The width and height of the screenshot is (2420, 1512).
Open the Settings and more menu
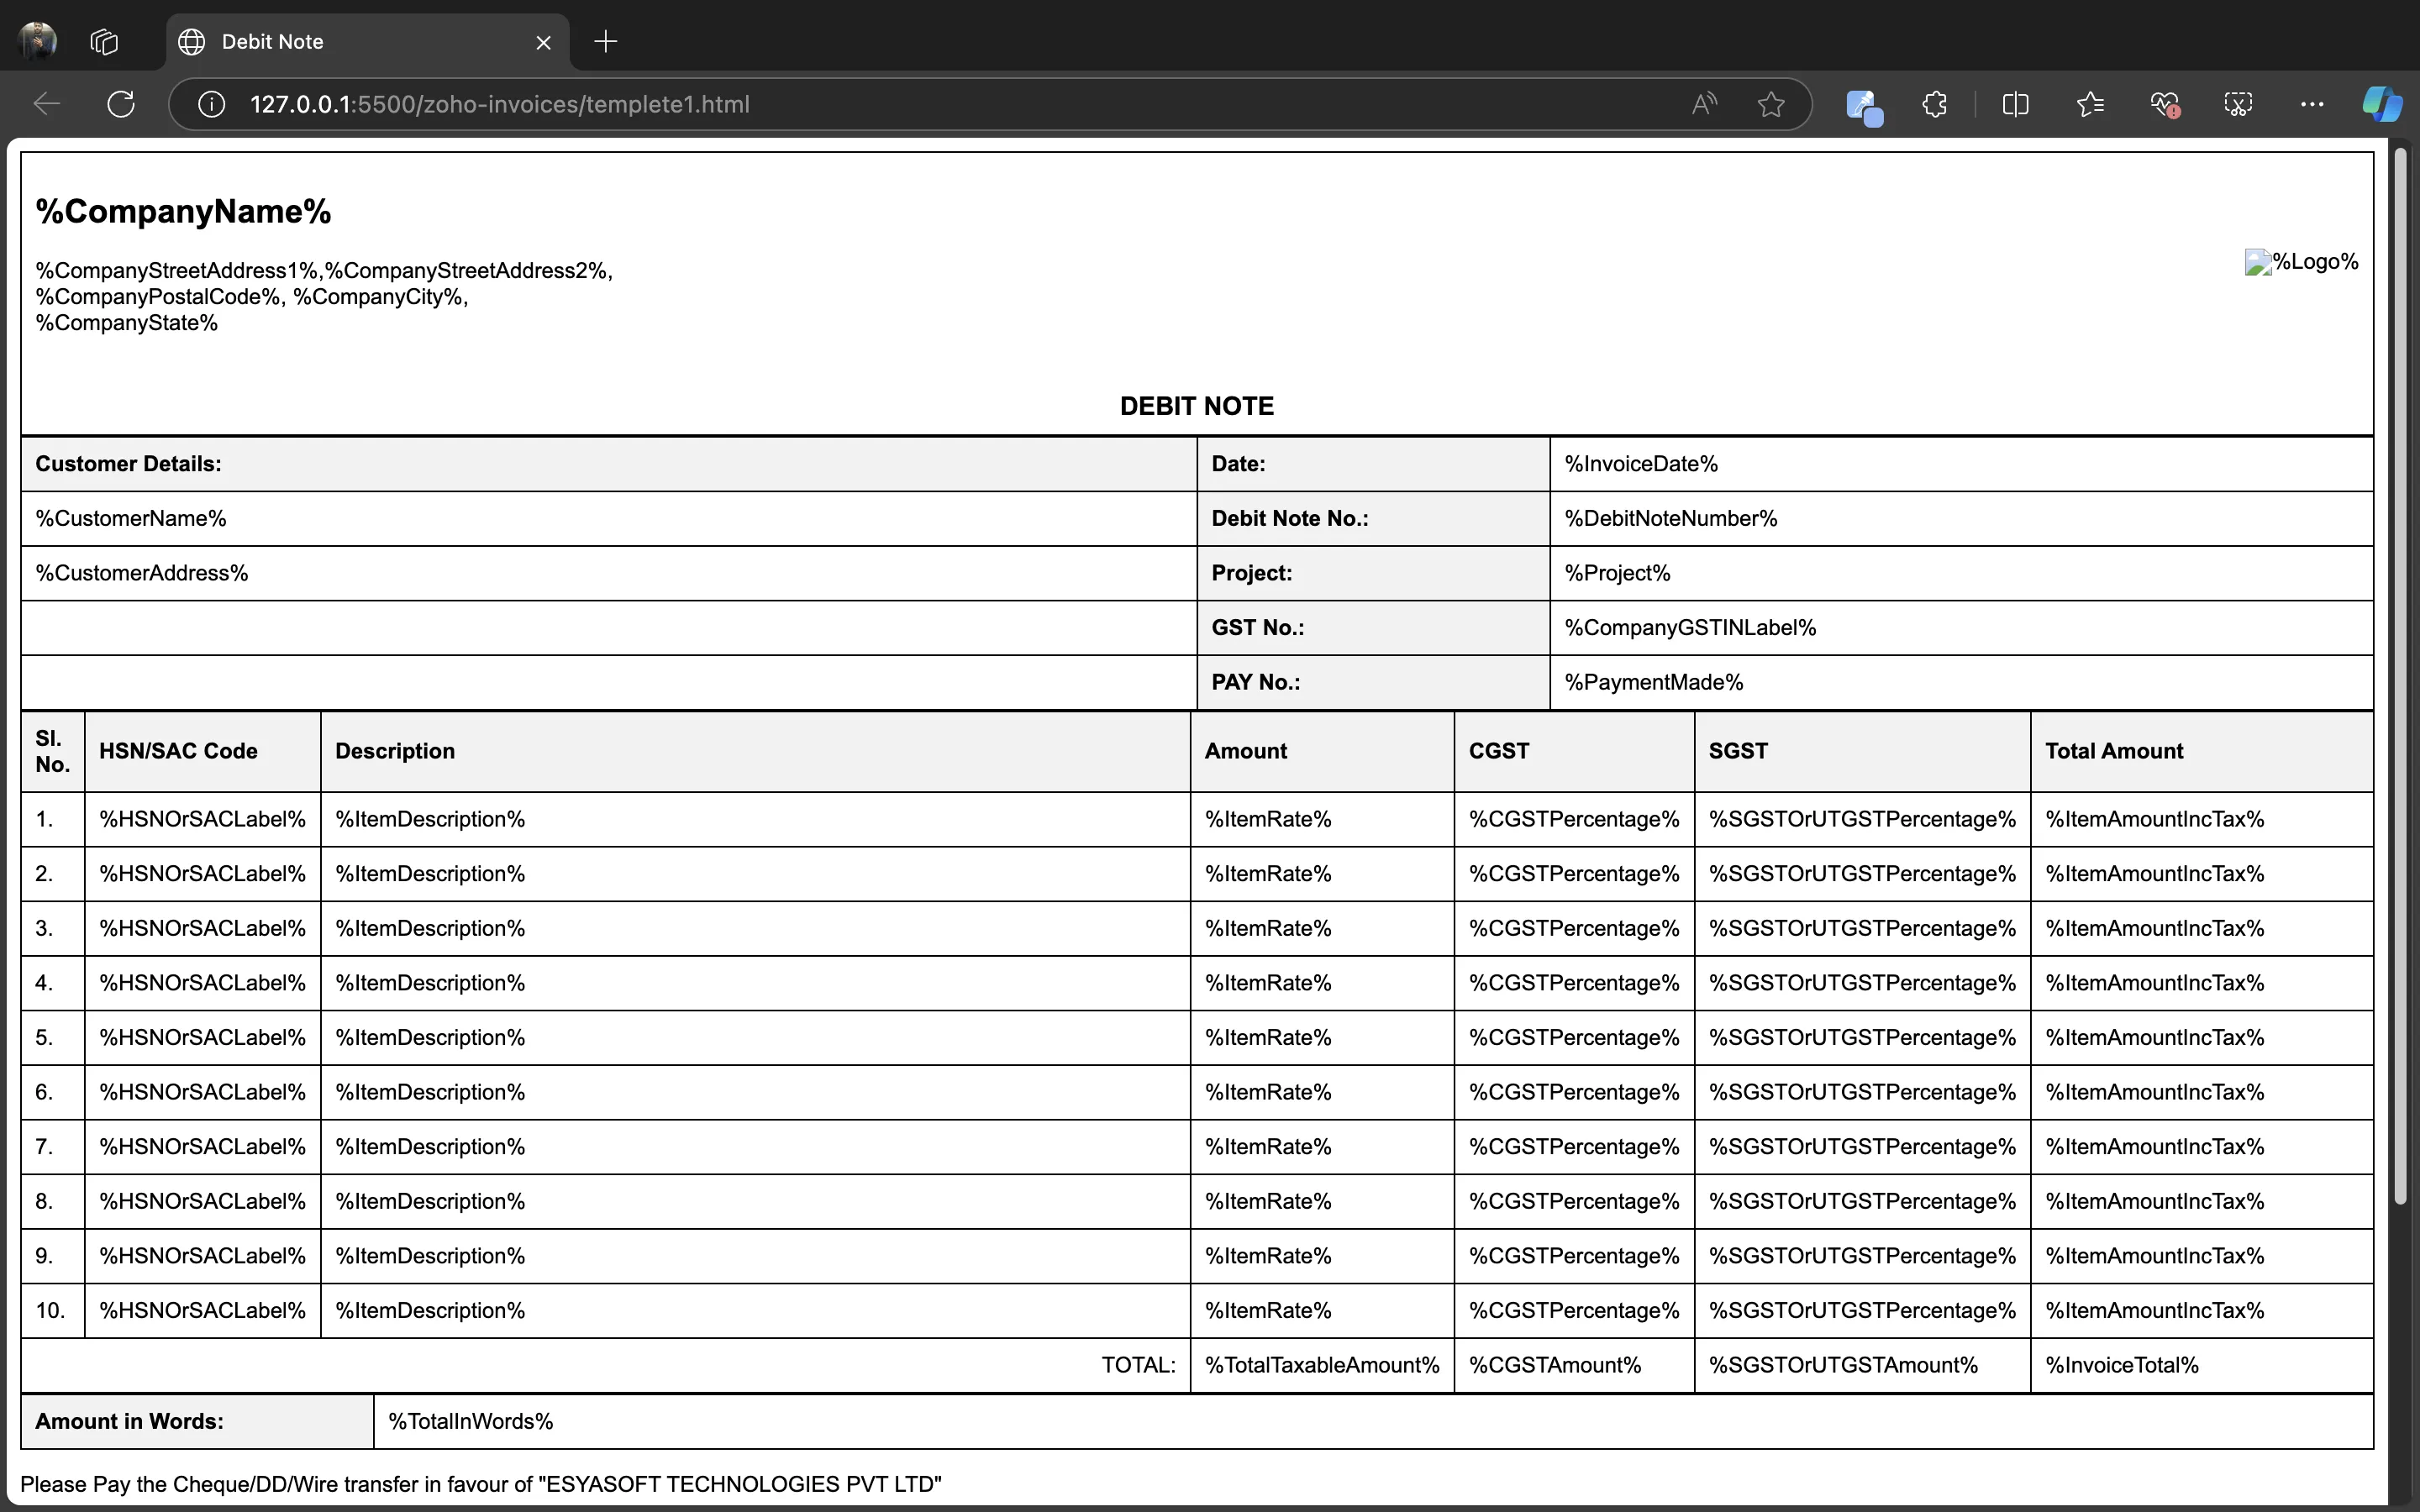[2312, 104]
